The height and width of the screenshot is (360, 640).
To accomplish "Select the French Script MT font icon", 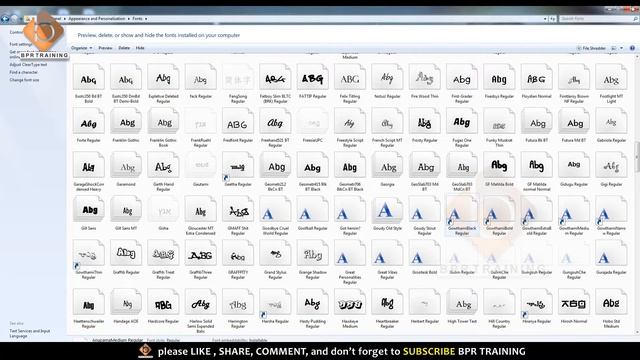I will coord(387,122).
